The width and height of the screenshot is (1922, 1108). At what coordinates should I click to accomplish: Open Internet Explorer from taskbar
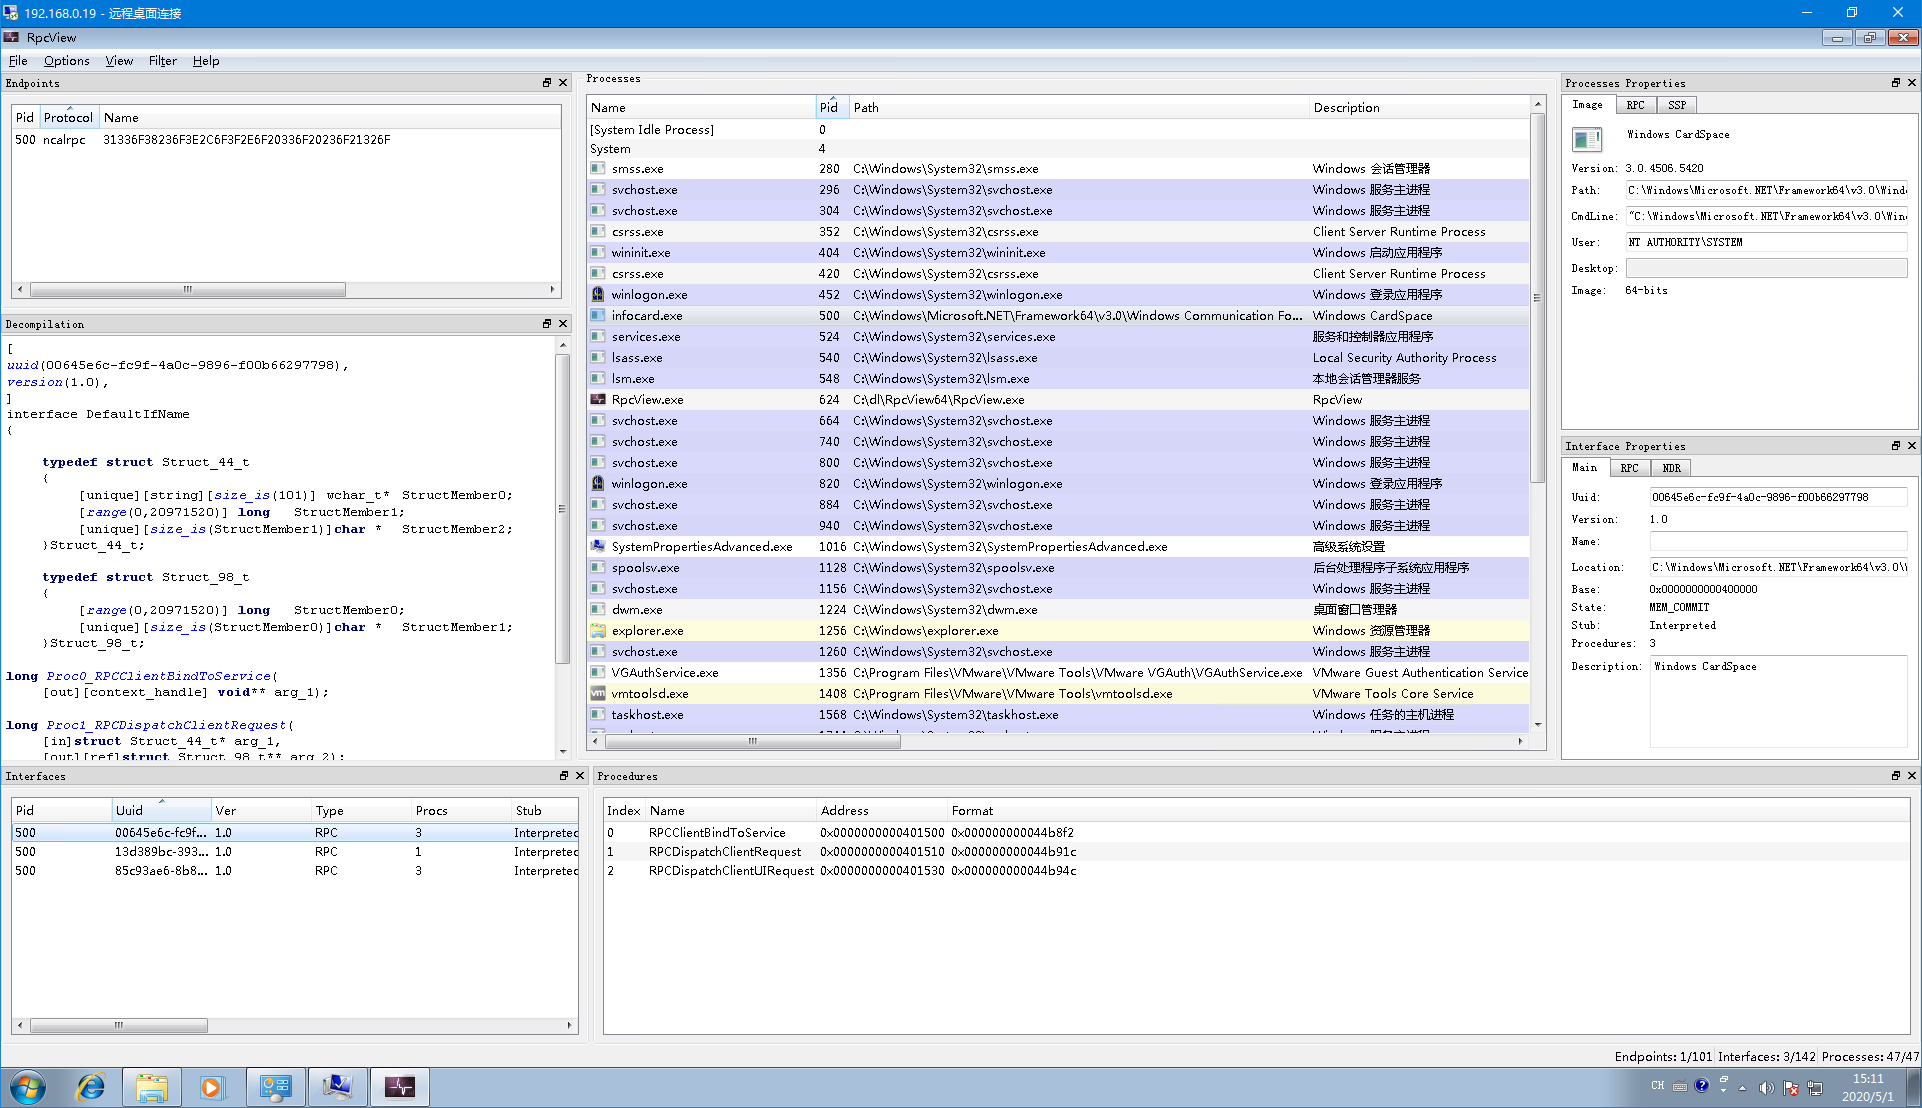(x=91, y=1087)
